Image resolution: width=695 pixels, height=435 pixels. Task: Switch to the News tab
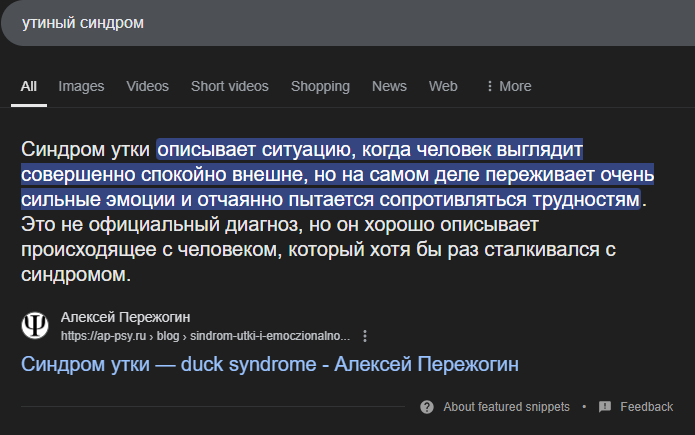coord(389,86)
